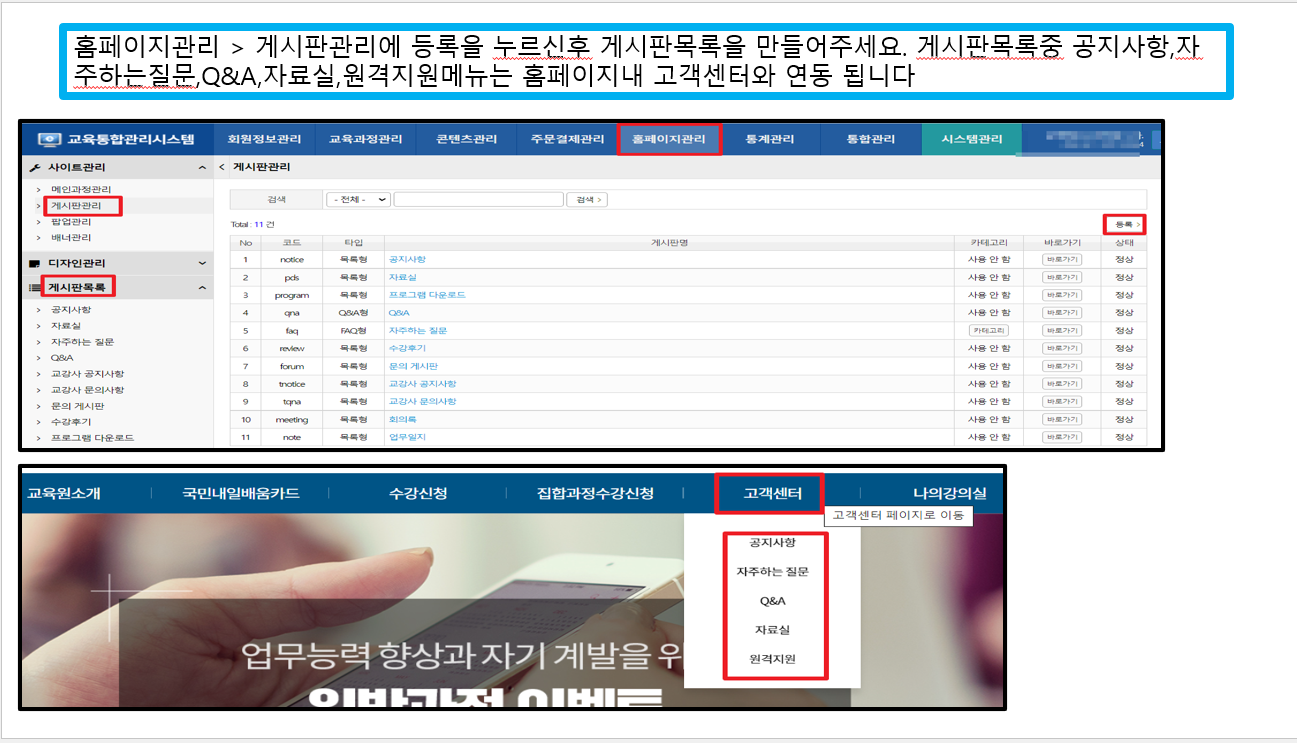Expand the 디자인관리 sidebar section

click(203, 263)
